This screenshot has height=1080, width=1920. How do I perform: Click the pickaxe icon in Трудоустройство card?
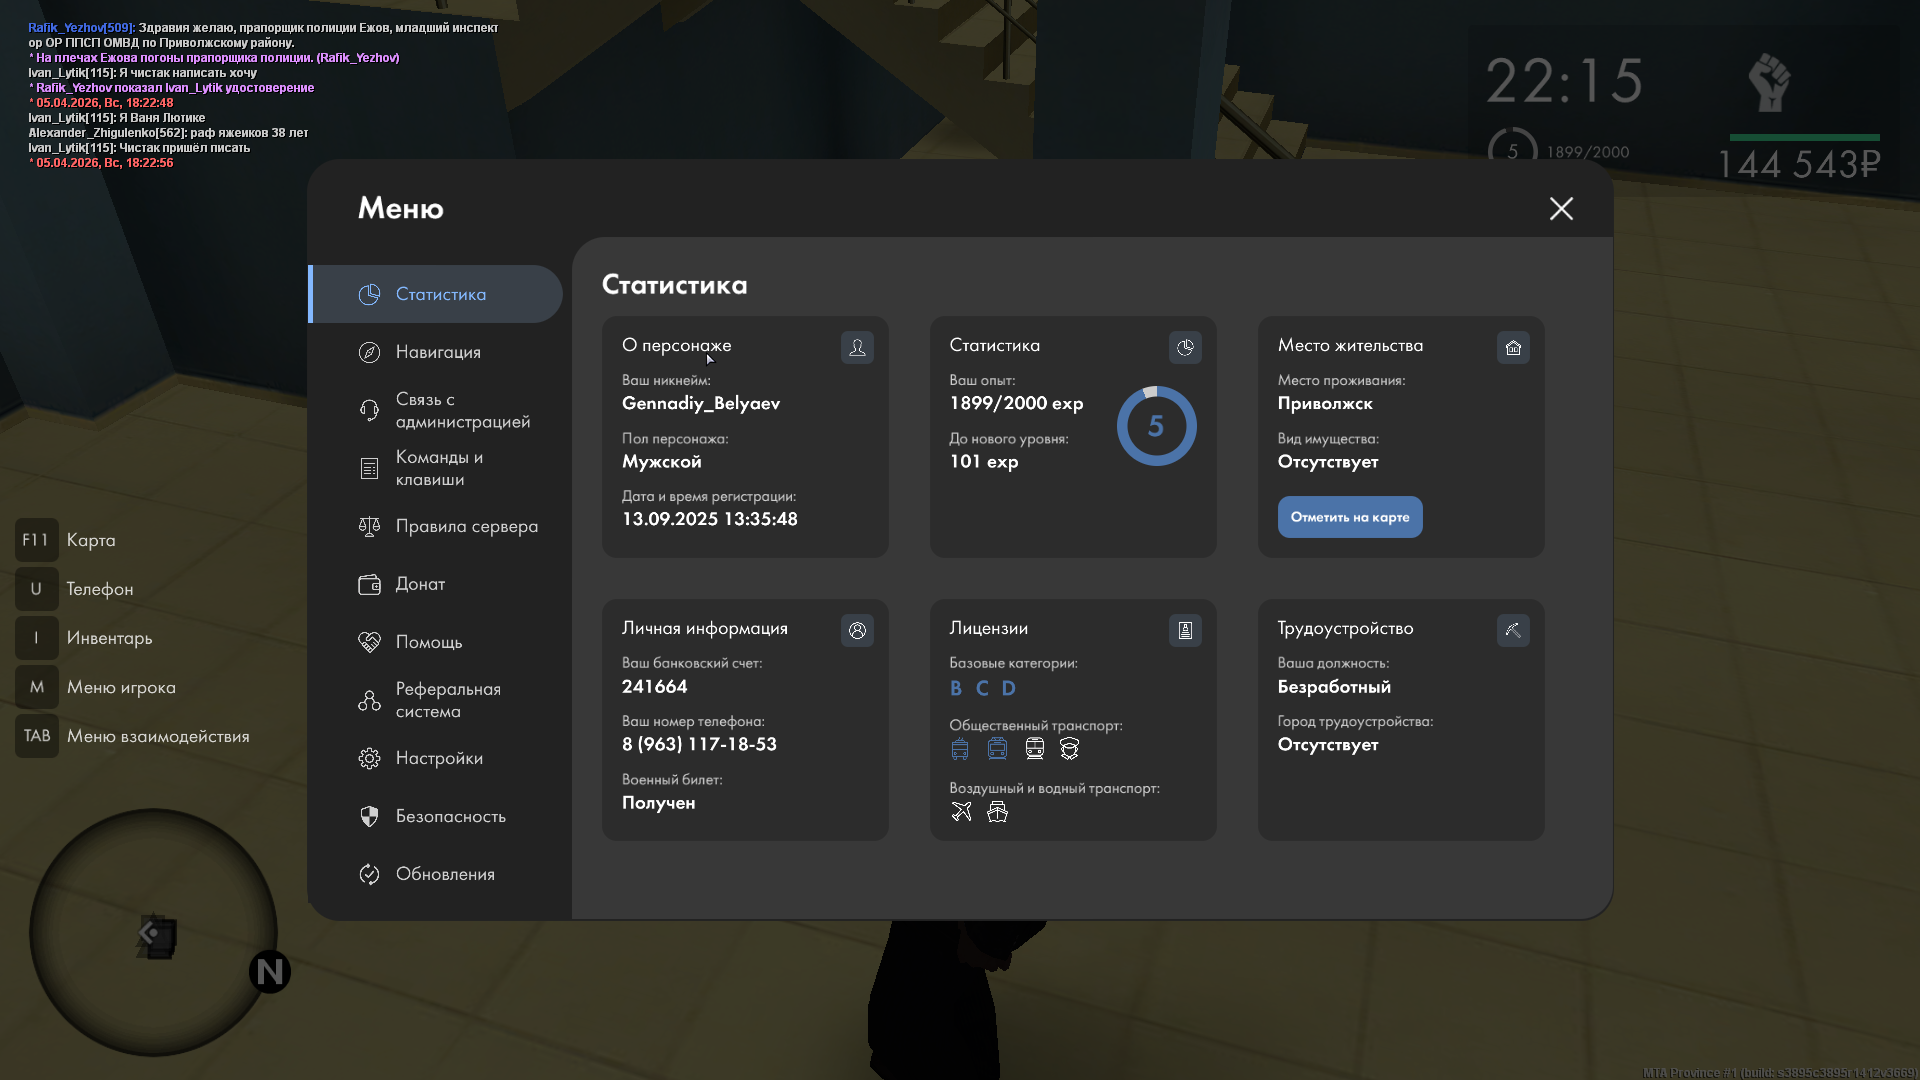(x=1513, y=631)
